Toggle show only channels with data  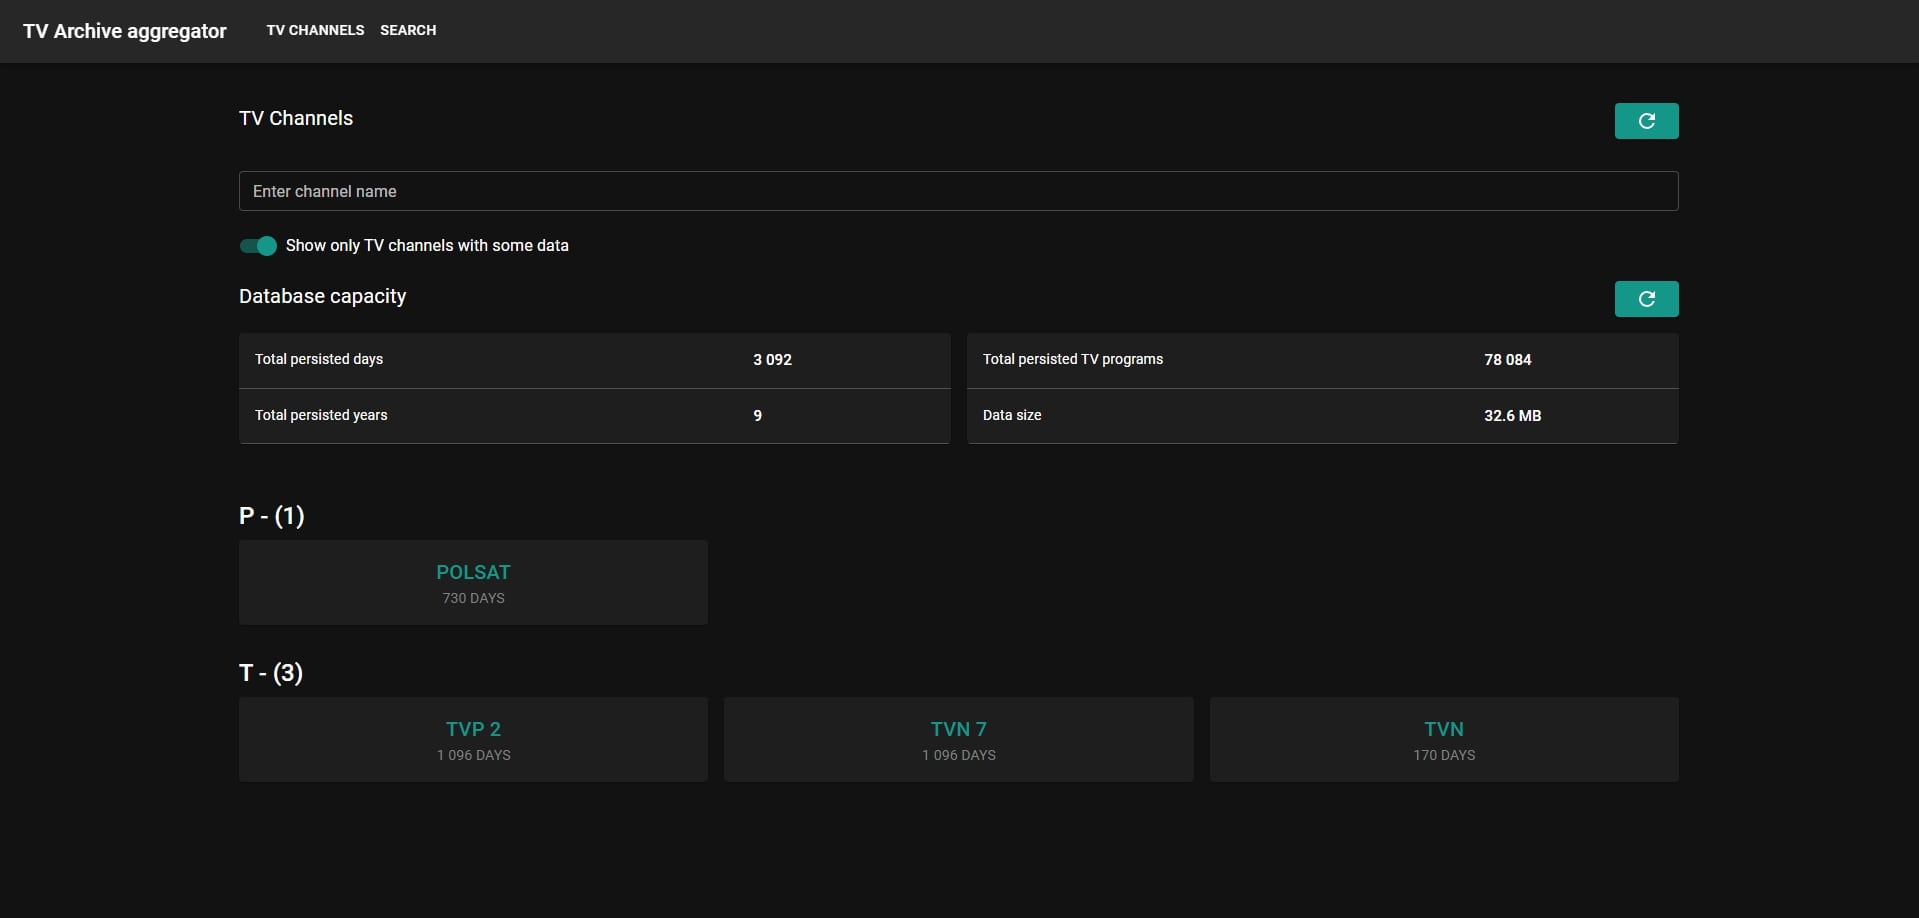pyautogui.click(x=258, y=246)
